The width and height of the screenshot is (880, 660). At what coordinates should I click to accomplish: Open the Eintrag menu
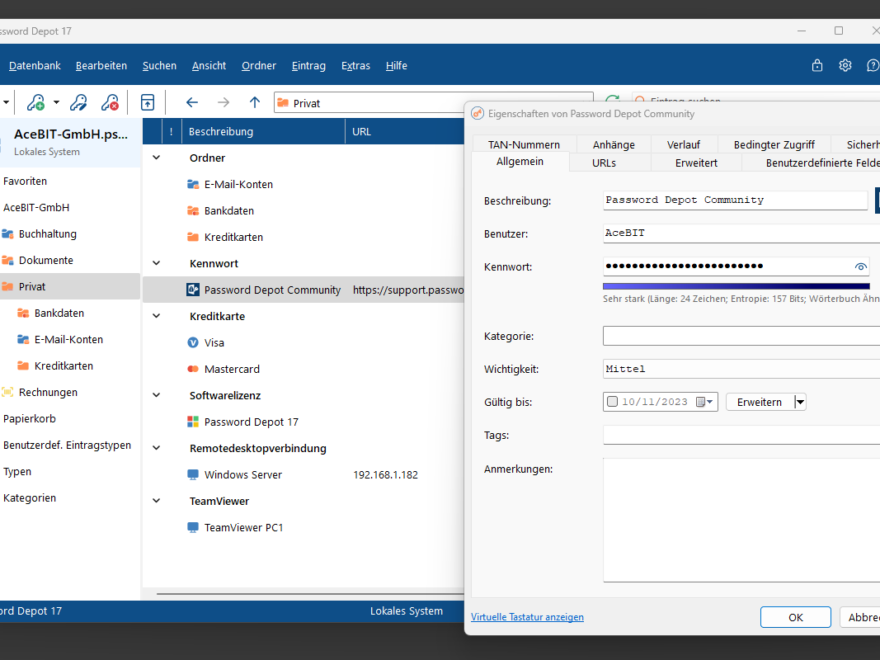[309, 66]
